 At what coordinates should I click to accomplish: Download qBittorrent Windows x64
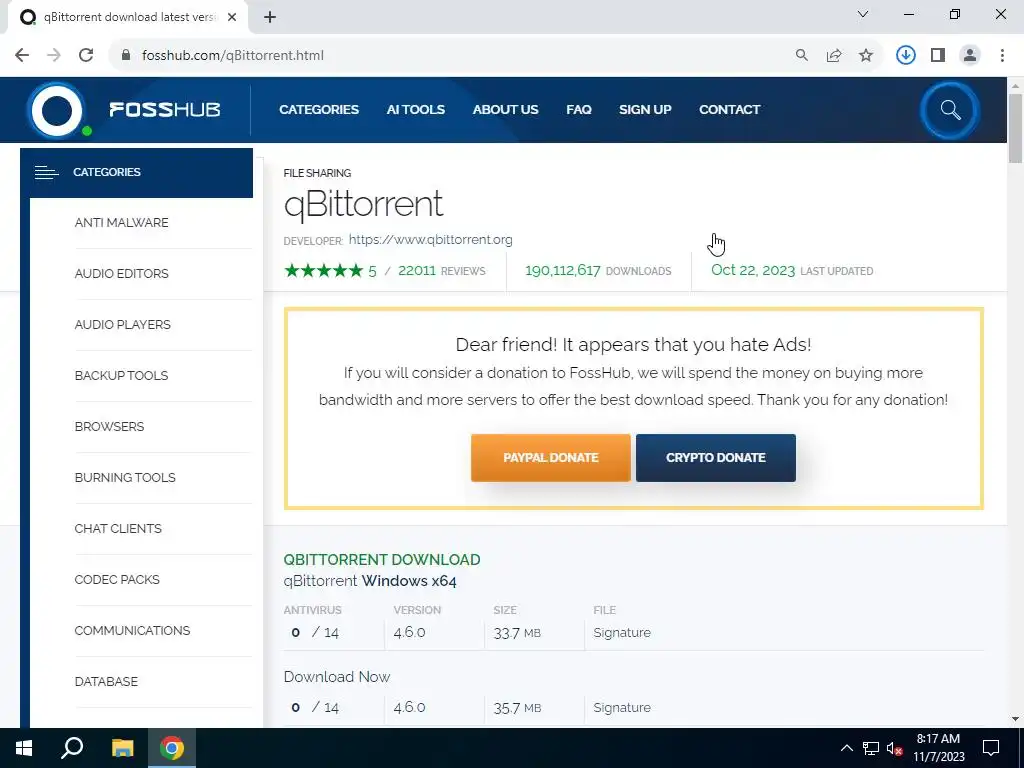(x=370, y=581)
